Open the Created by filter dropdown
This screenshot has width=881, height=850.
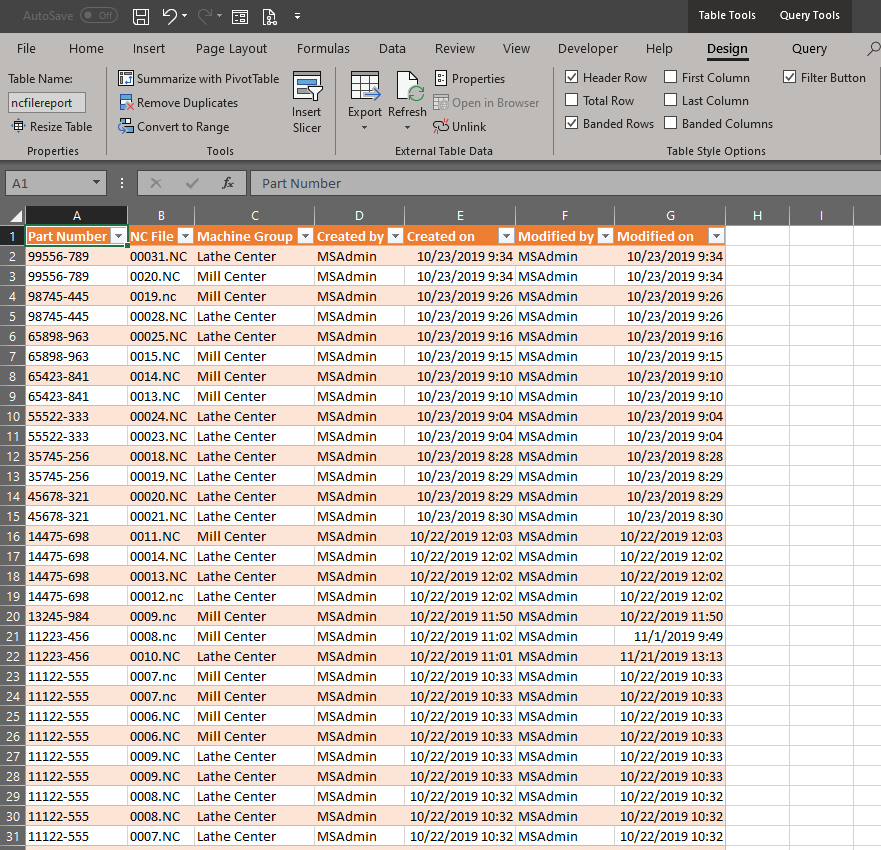[396, 236]
